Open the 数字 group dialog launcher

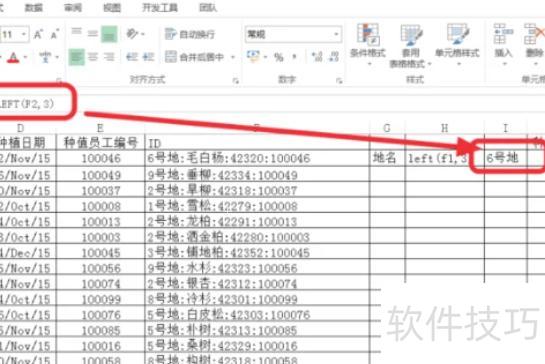coord(339,81)
